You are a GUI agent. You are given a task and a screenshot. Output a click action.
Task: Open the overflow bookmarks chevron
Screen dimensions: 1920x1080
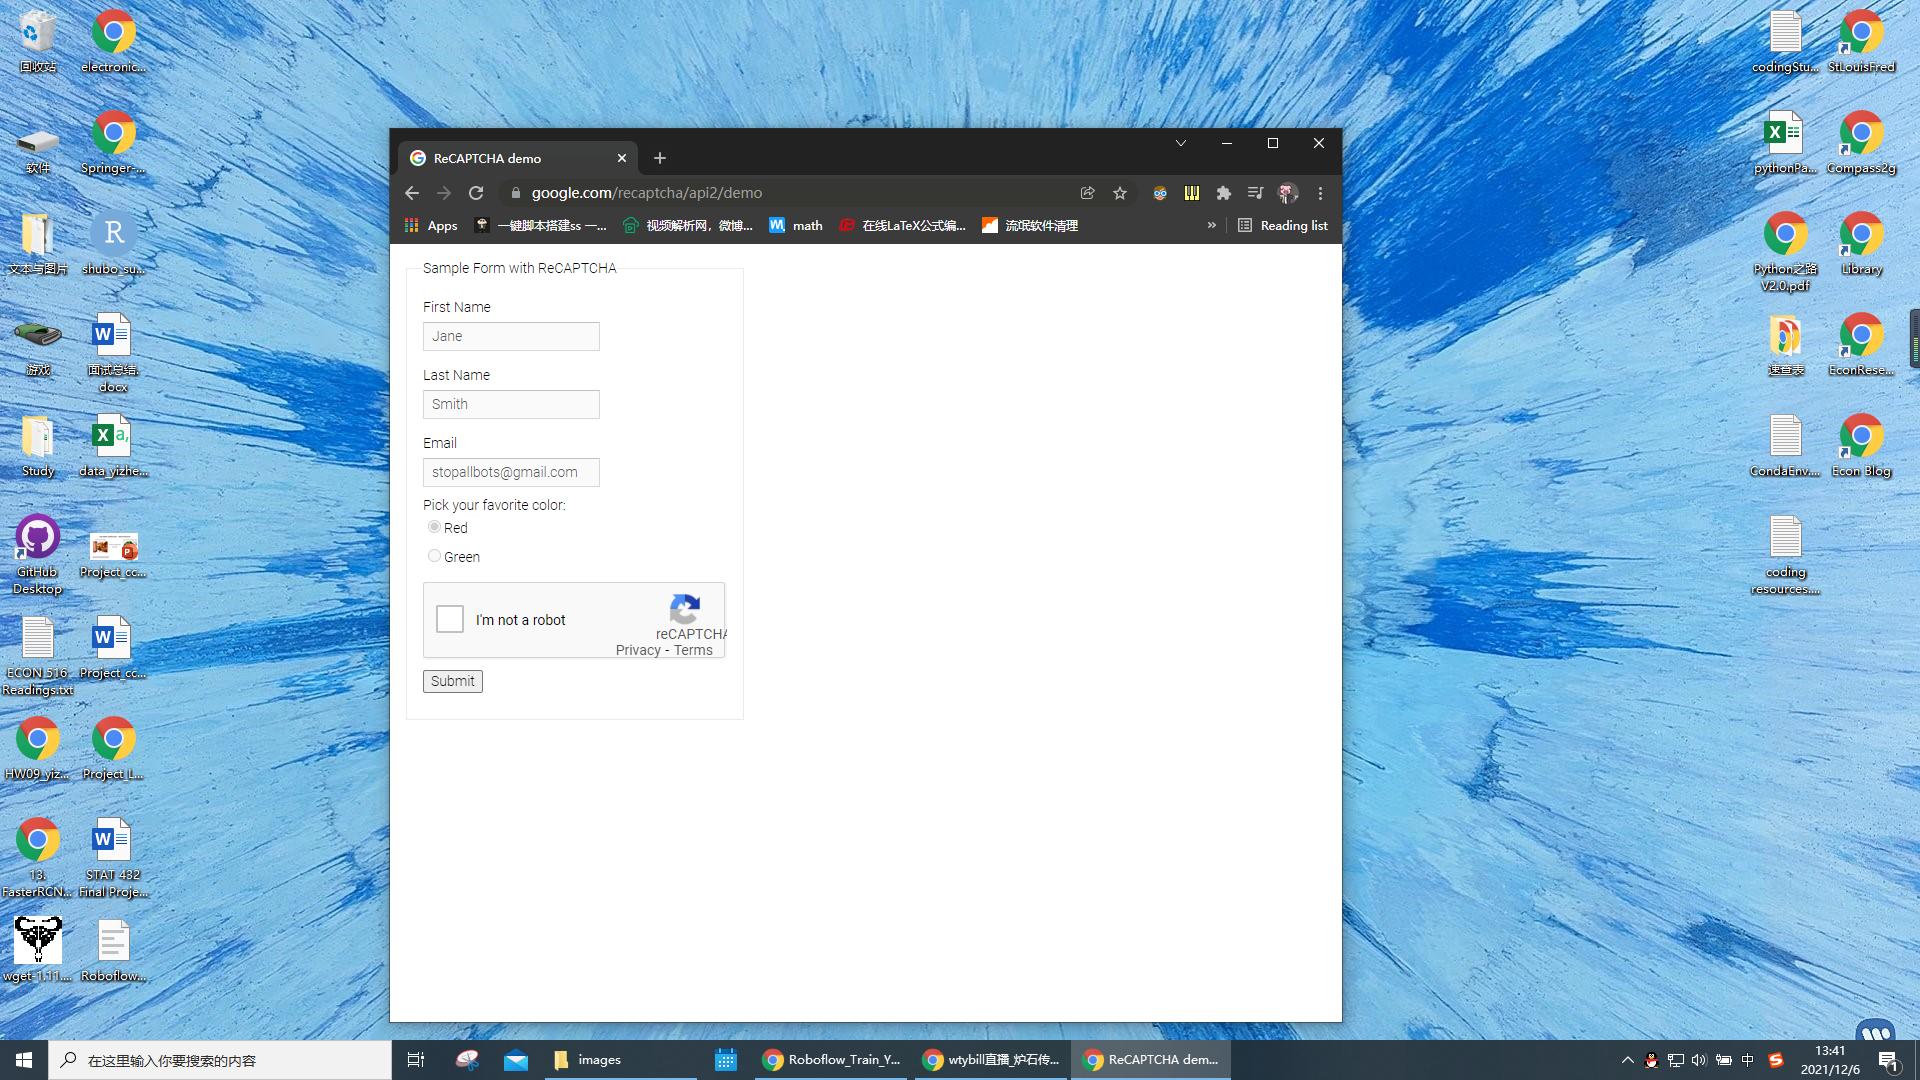coord(1212,225)
